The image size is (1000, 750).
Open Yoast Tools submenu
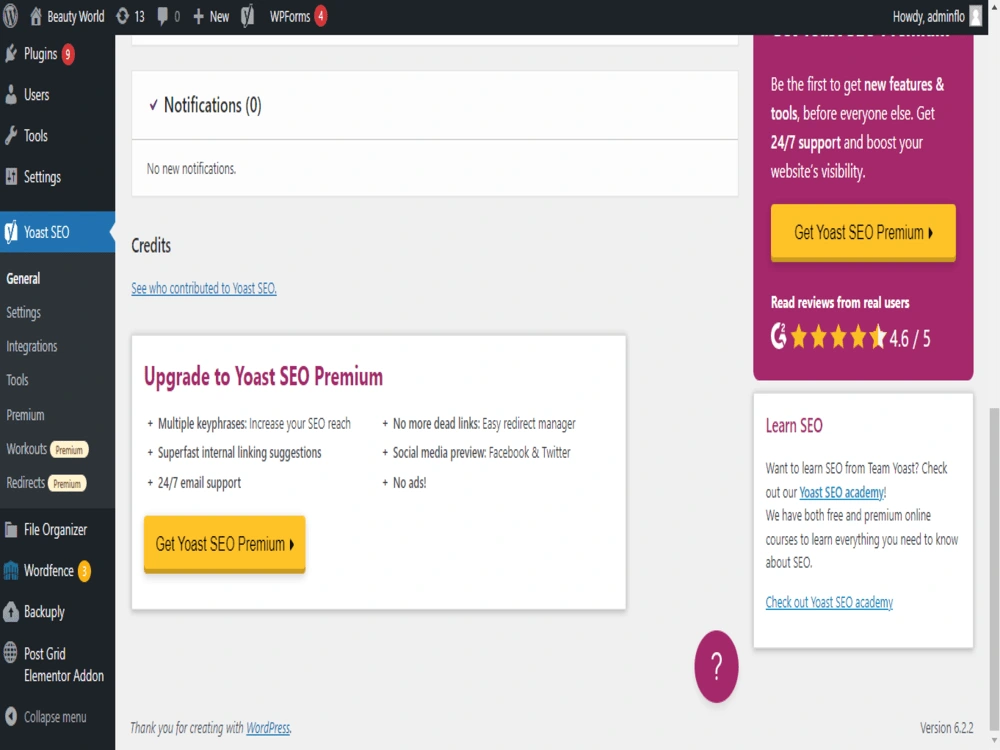click(17, 380)
